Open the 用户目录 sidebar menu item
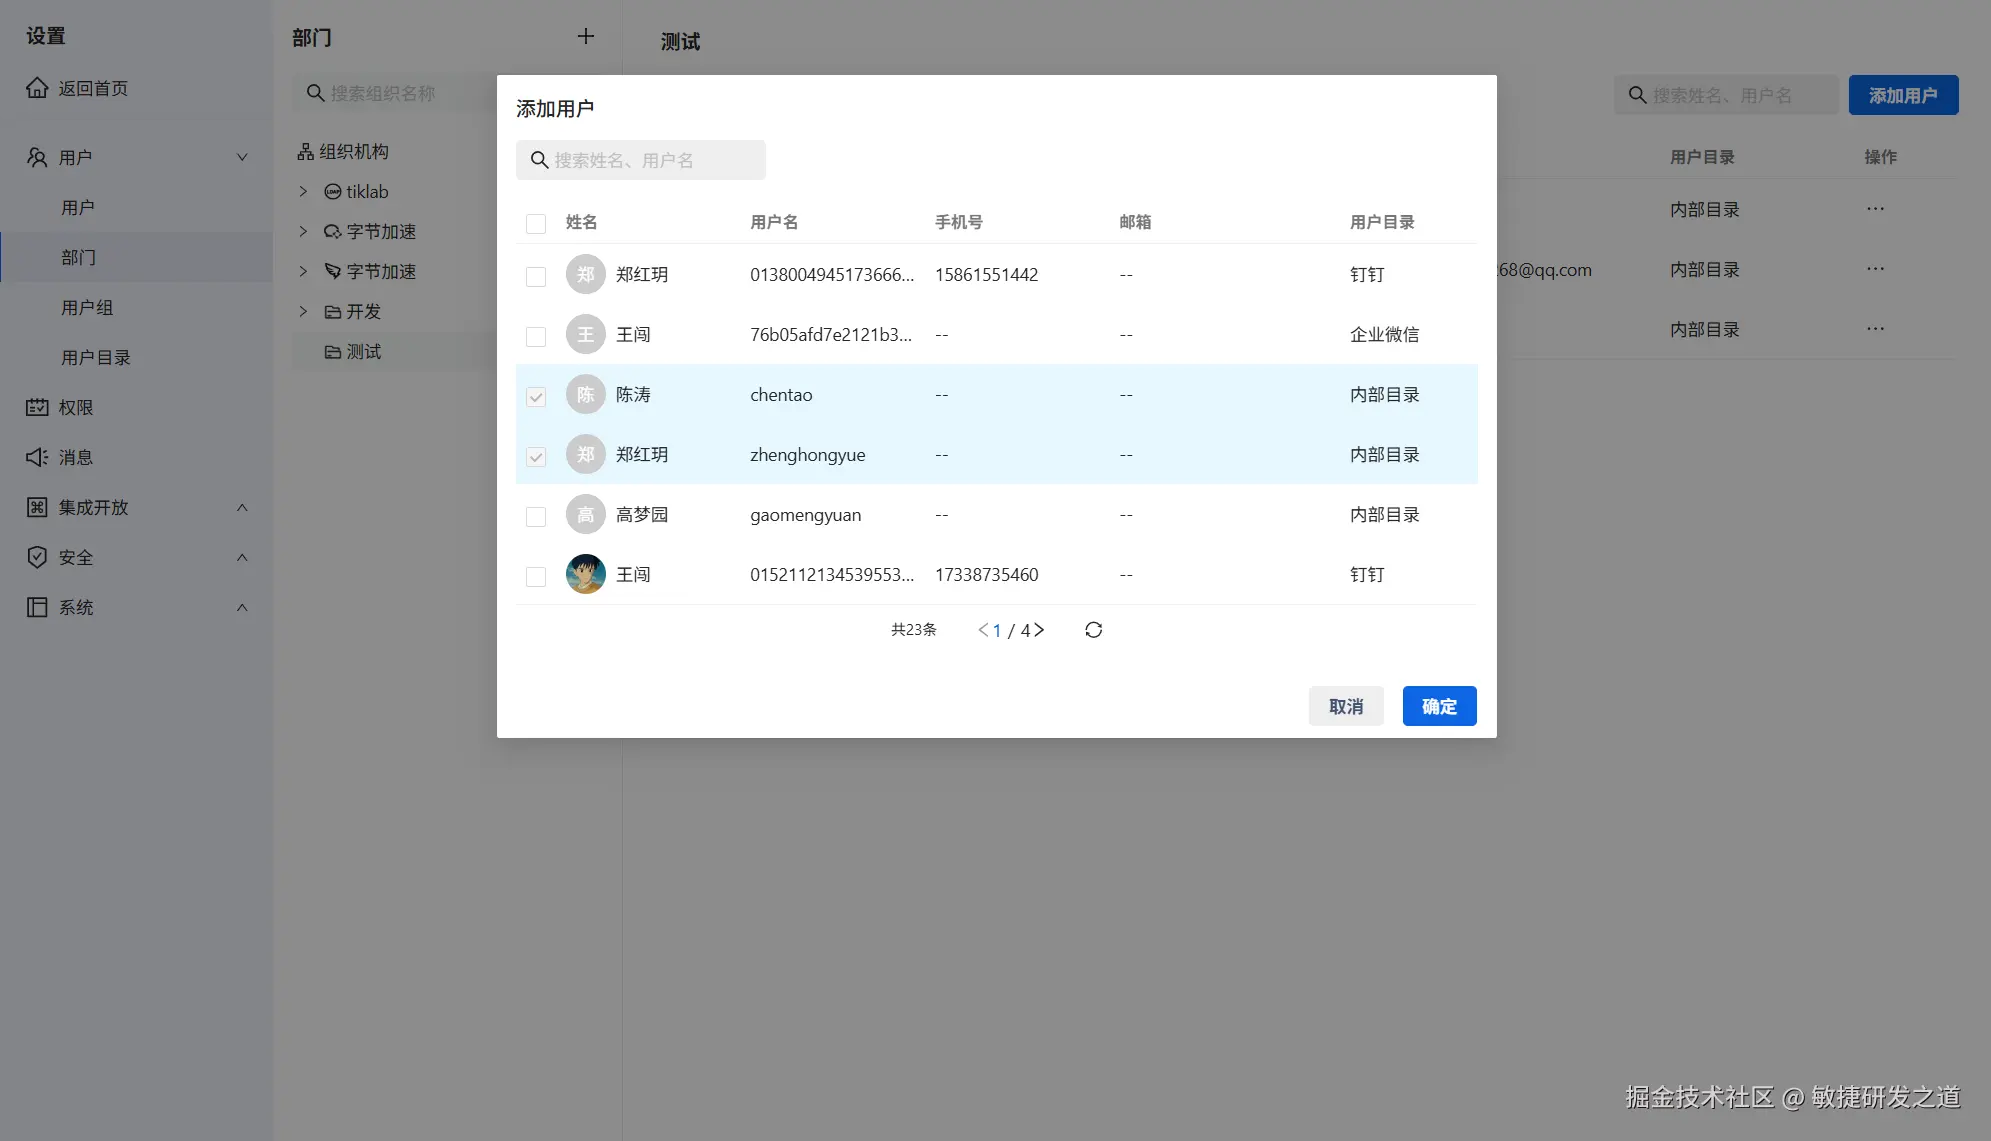 (x=96, y=357)
